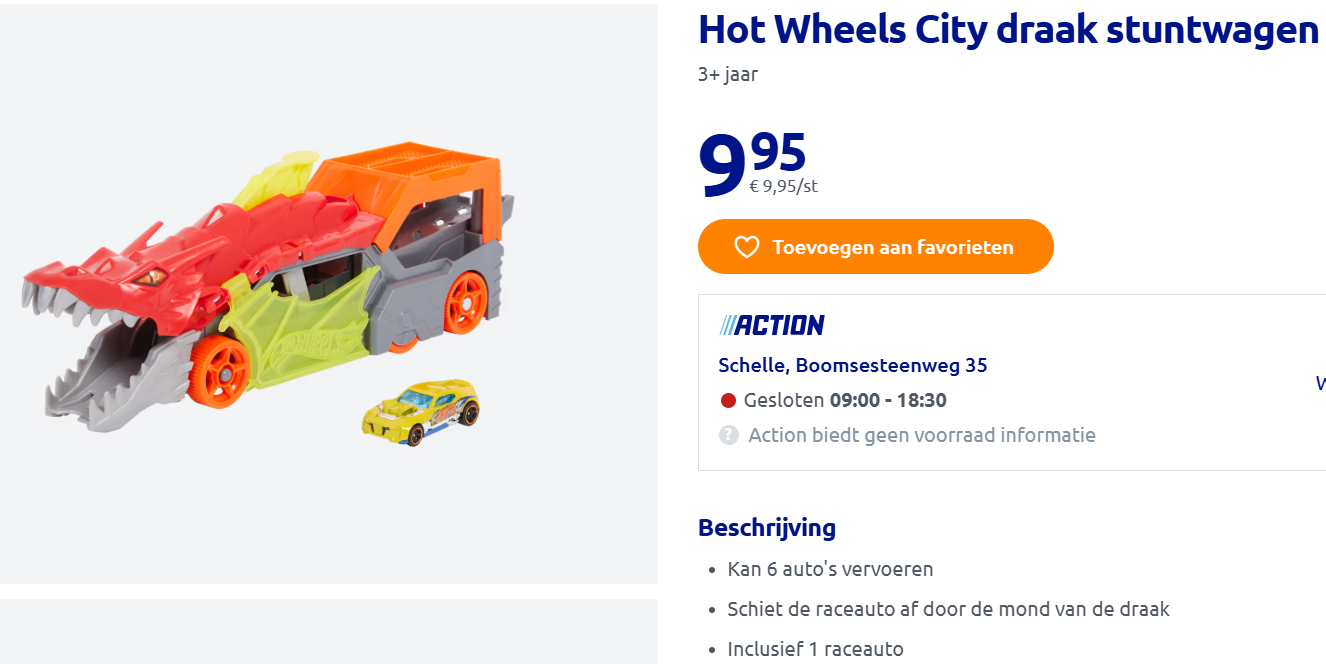Click the heart icon on the favorites button
The height and width of the screenshot is (664, 1326).
[x=744, y=246]
